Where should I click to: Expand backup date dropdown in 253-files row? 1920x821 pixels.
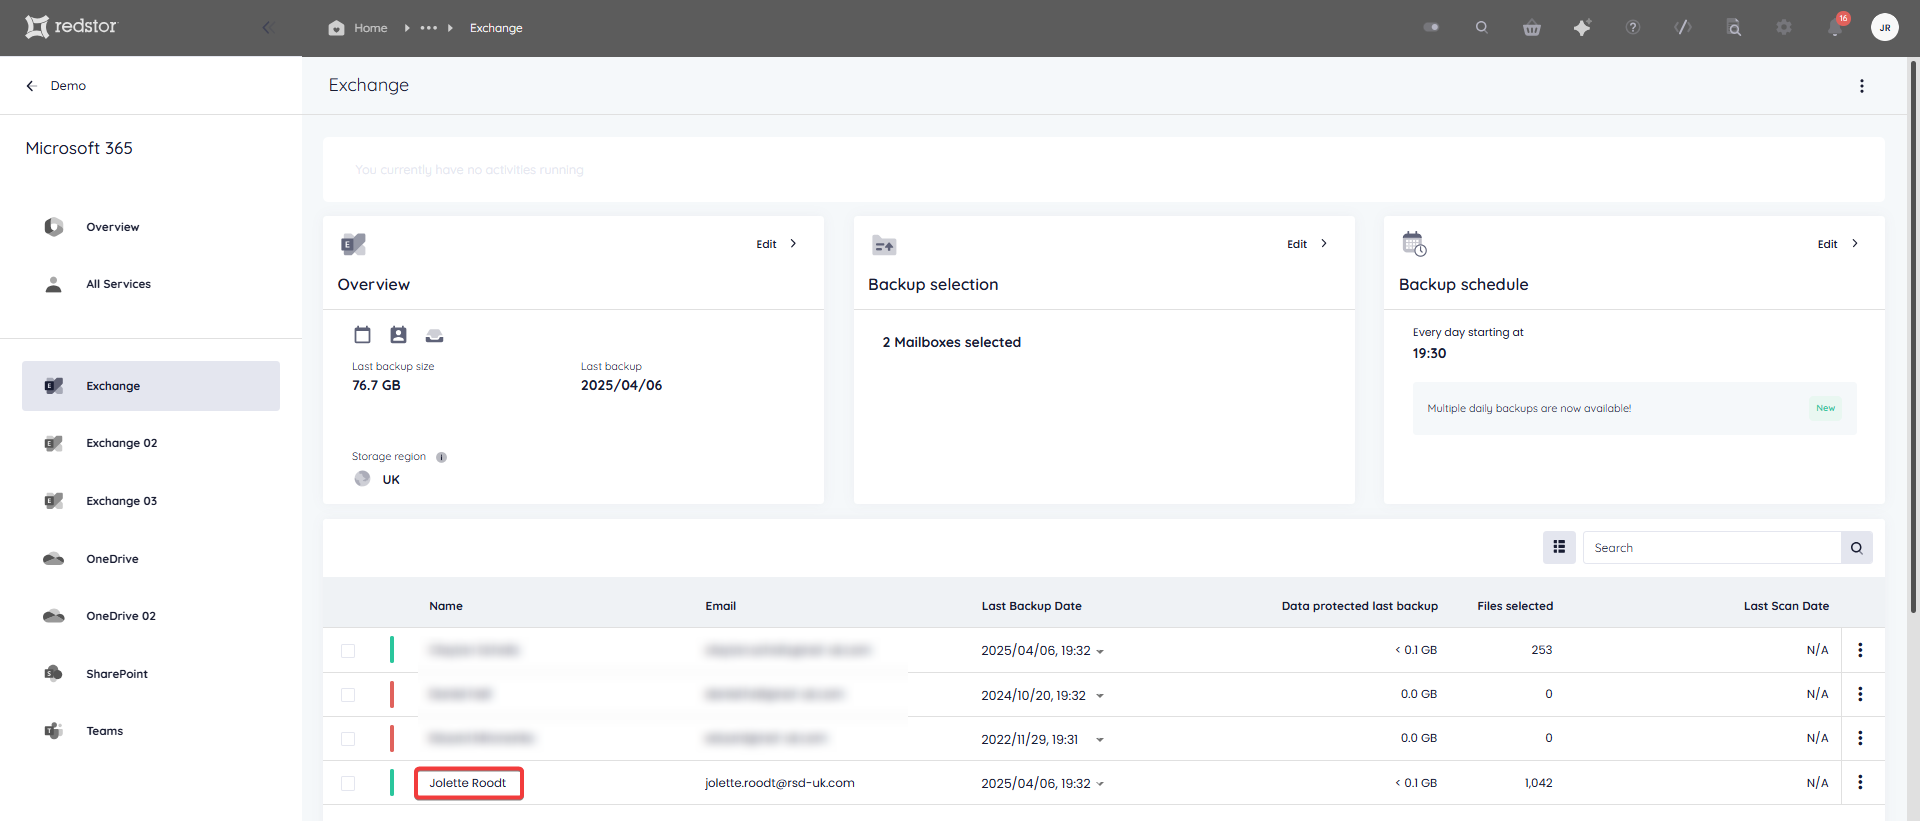(x=1100, y=651)
